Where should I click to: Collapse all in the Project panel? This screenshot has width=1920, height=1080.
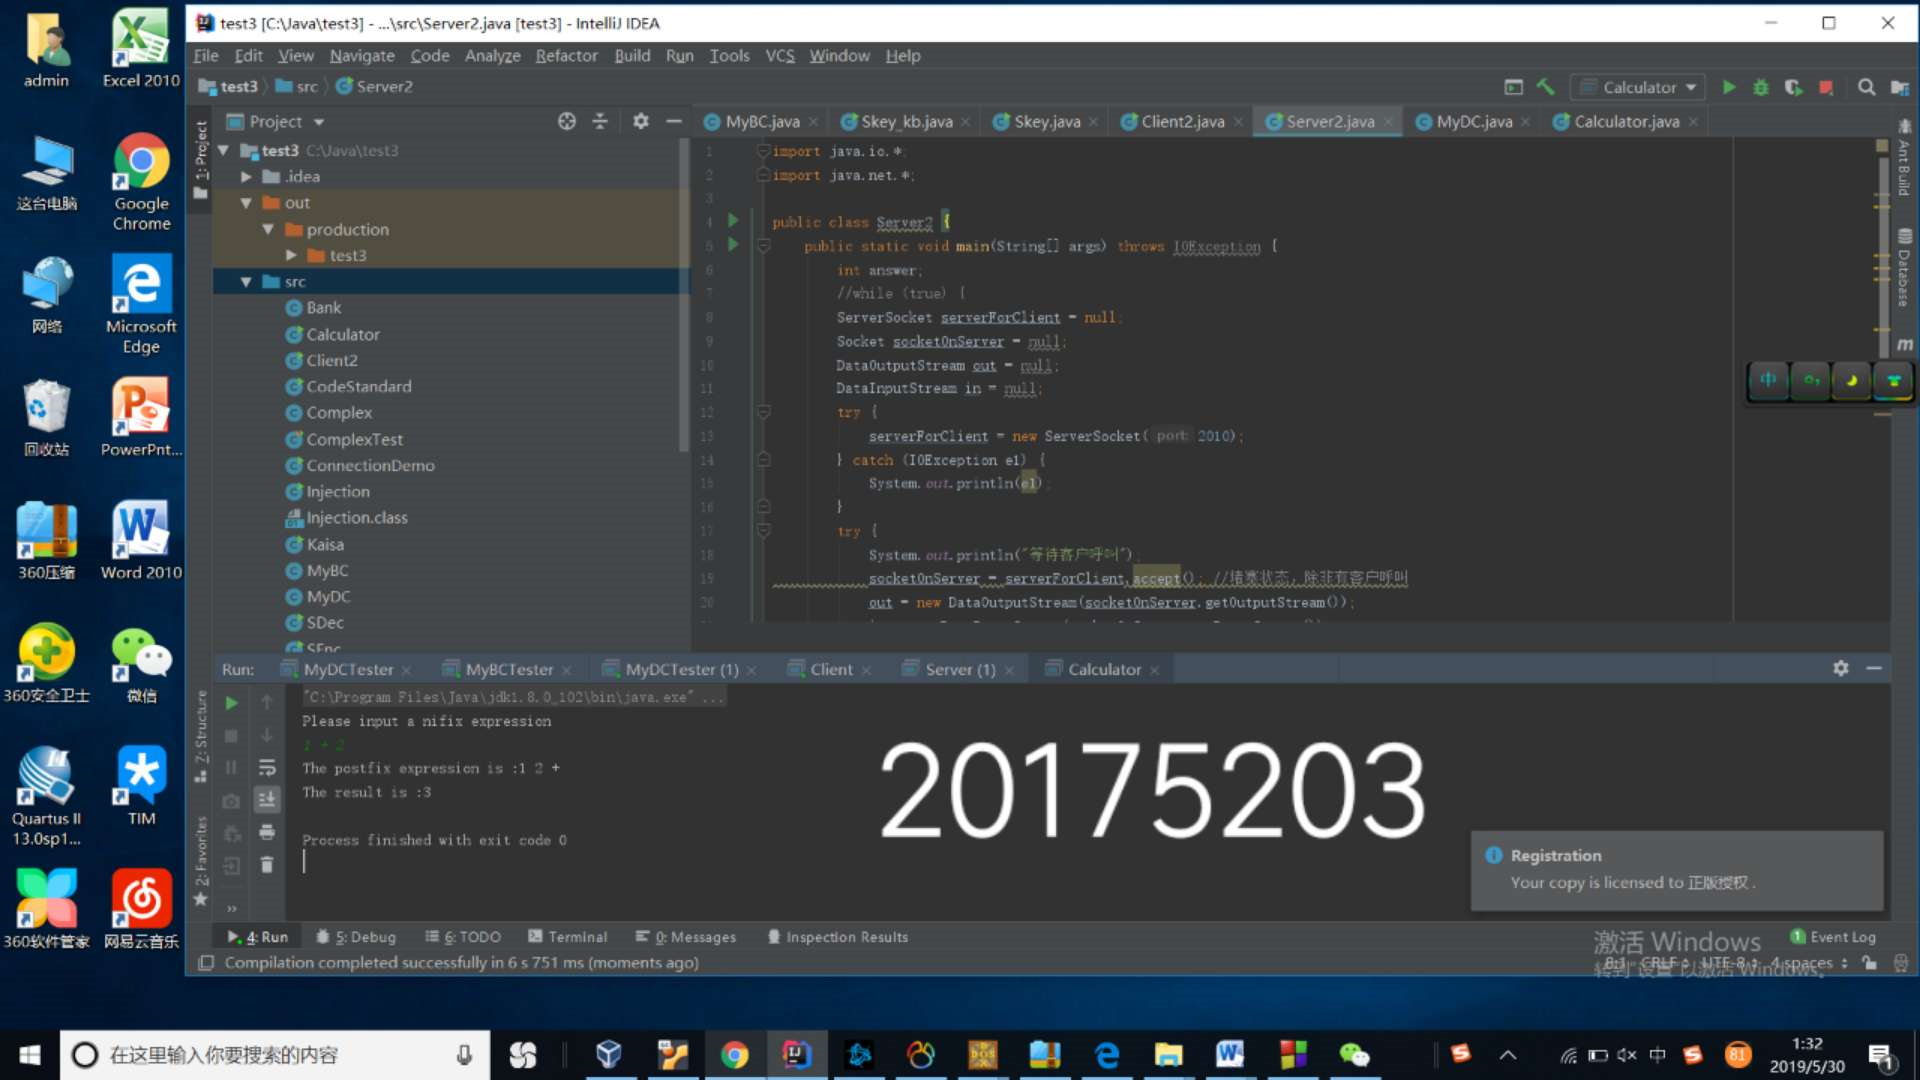tap(600, 121)
